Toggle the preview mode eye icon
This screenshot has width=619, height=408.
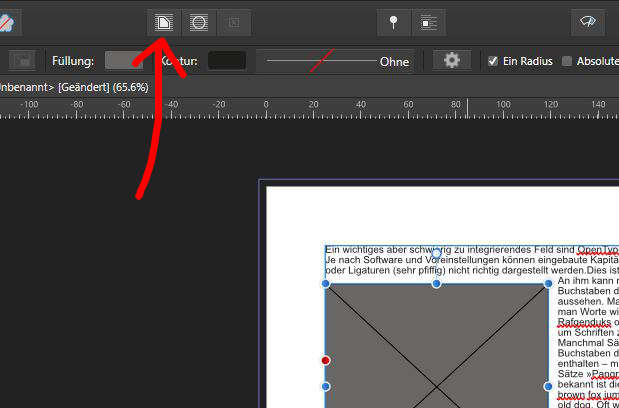[588, 22]
